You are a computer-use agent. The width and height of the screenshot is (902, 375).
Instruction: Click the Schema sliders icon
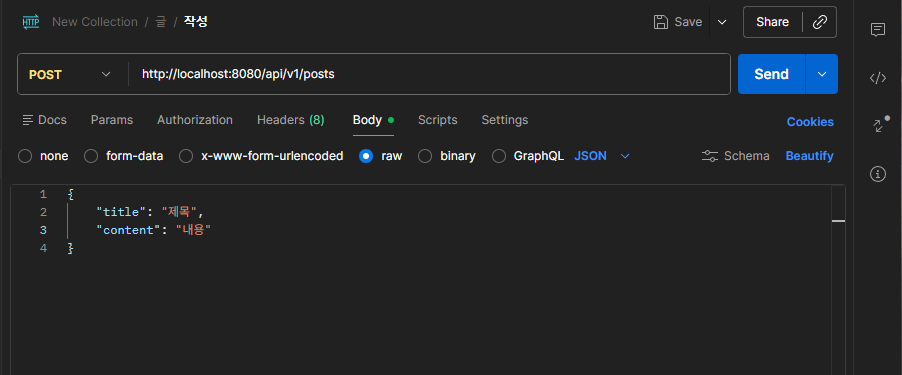click(x=710, y=156)
